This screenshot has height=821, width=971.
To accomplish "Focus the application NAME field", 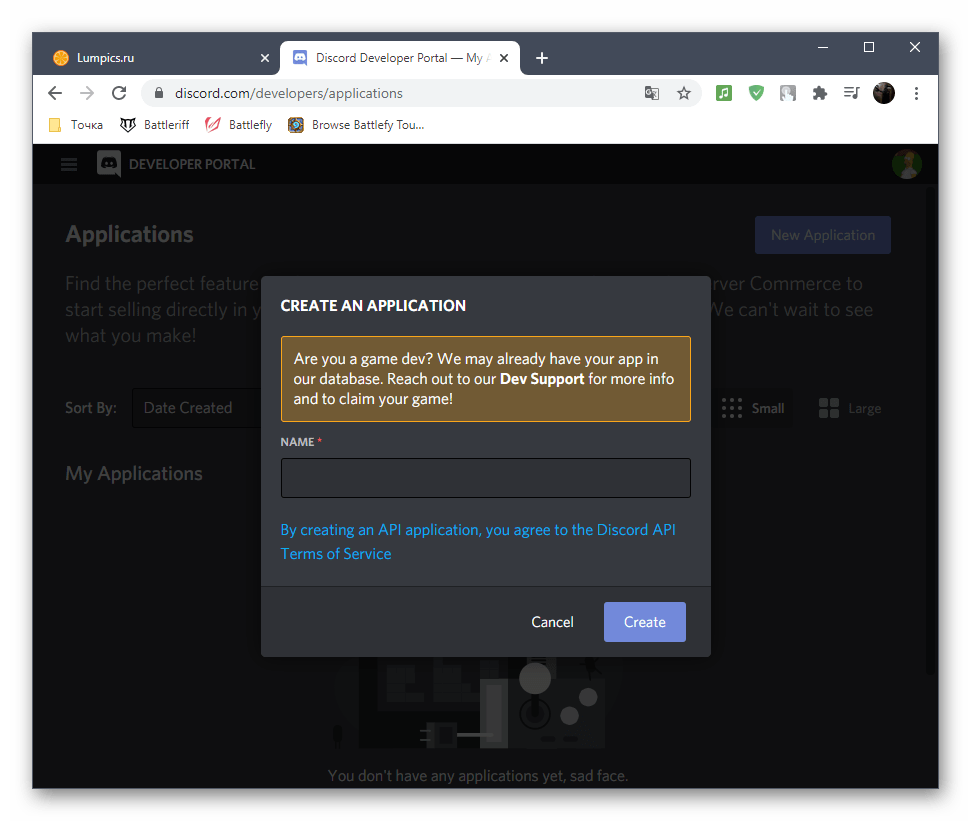I will pyautogui.click(x=486, y=478).
